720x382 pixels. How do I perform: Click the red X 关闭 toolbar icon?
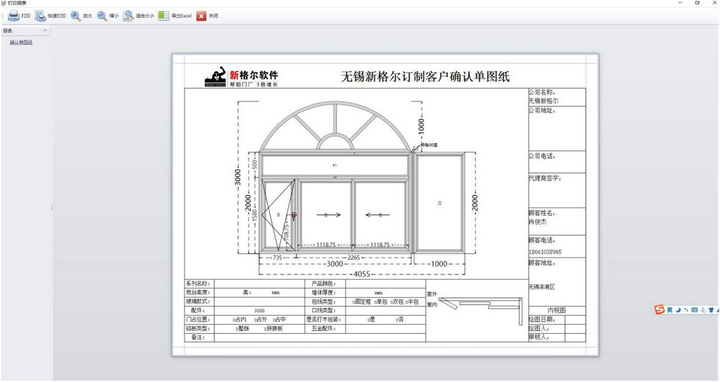pyautogui.click(x=201, y=16)
